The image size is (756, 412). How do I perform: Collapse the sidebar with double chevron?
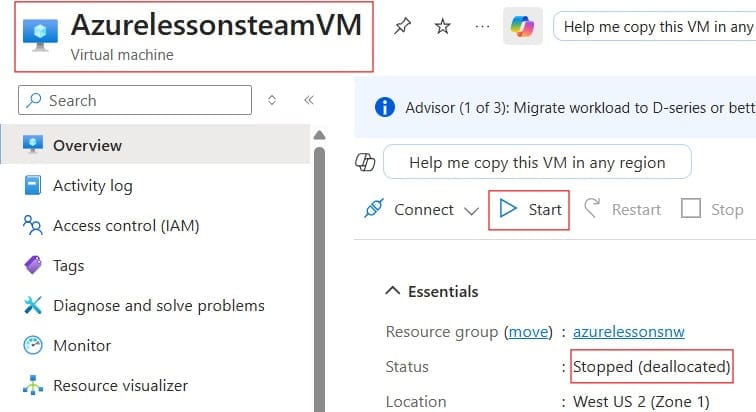coord(309,100)
